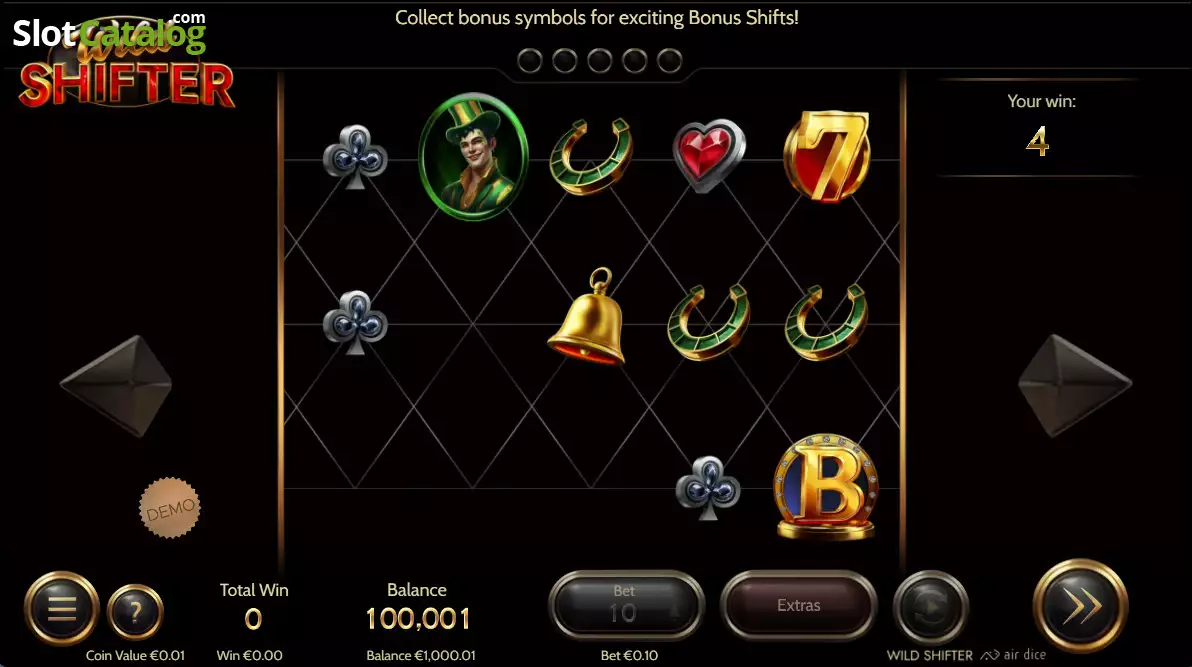Open the hamburger menu button

click(62, 608)
